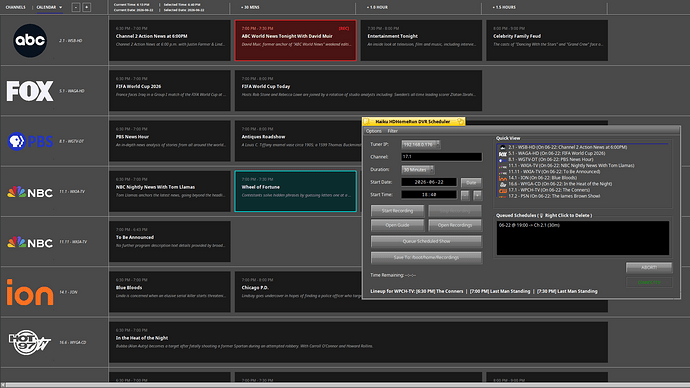Click the Channel input field
The height and width of the screenshot is (388, 690).
point(441,157)
